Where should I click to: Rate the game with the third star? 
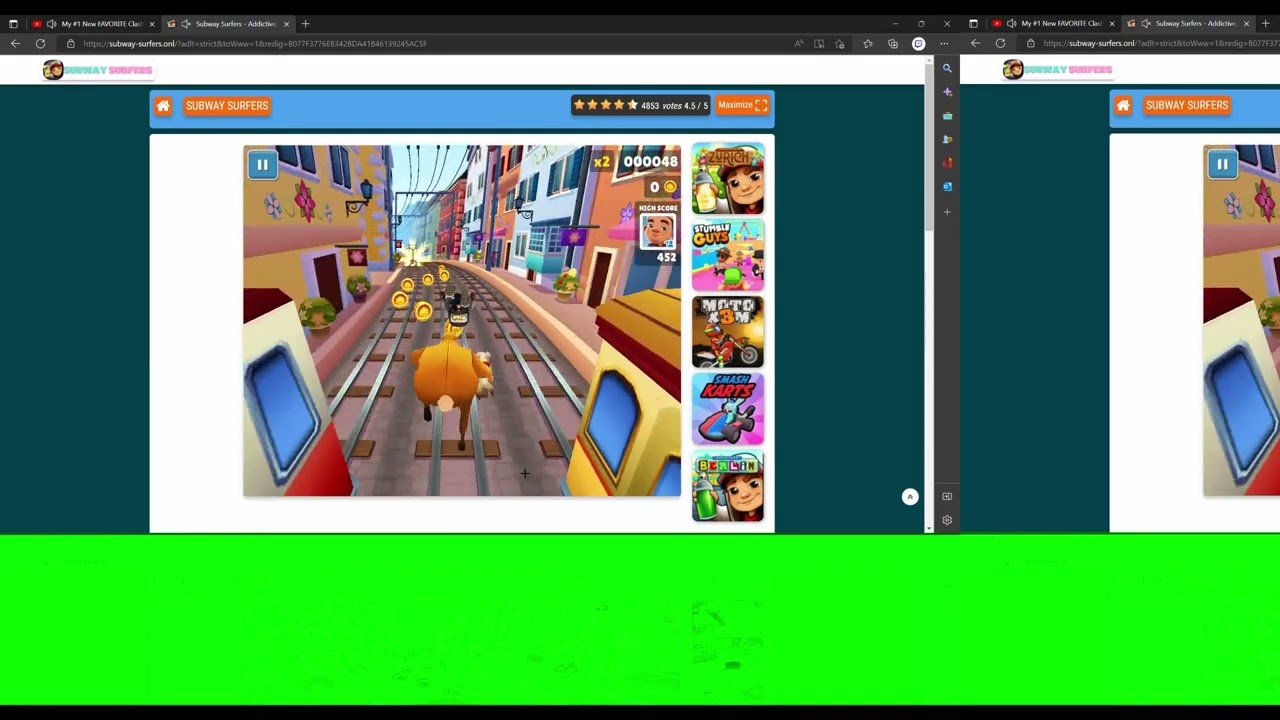point(605,105)
